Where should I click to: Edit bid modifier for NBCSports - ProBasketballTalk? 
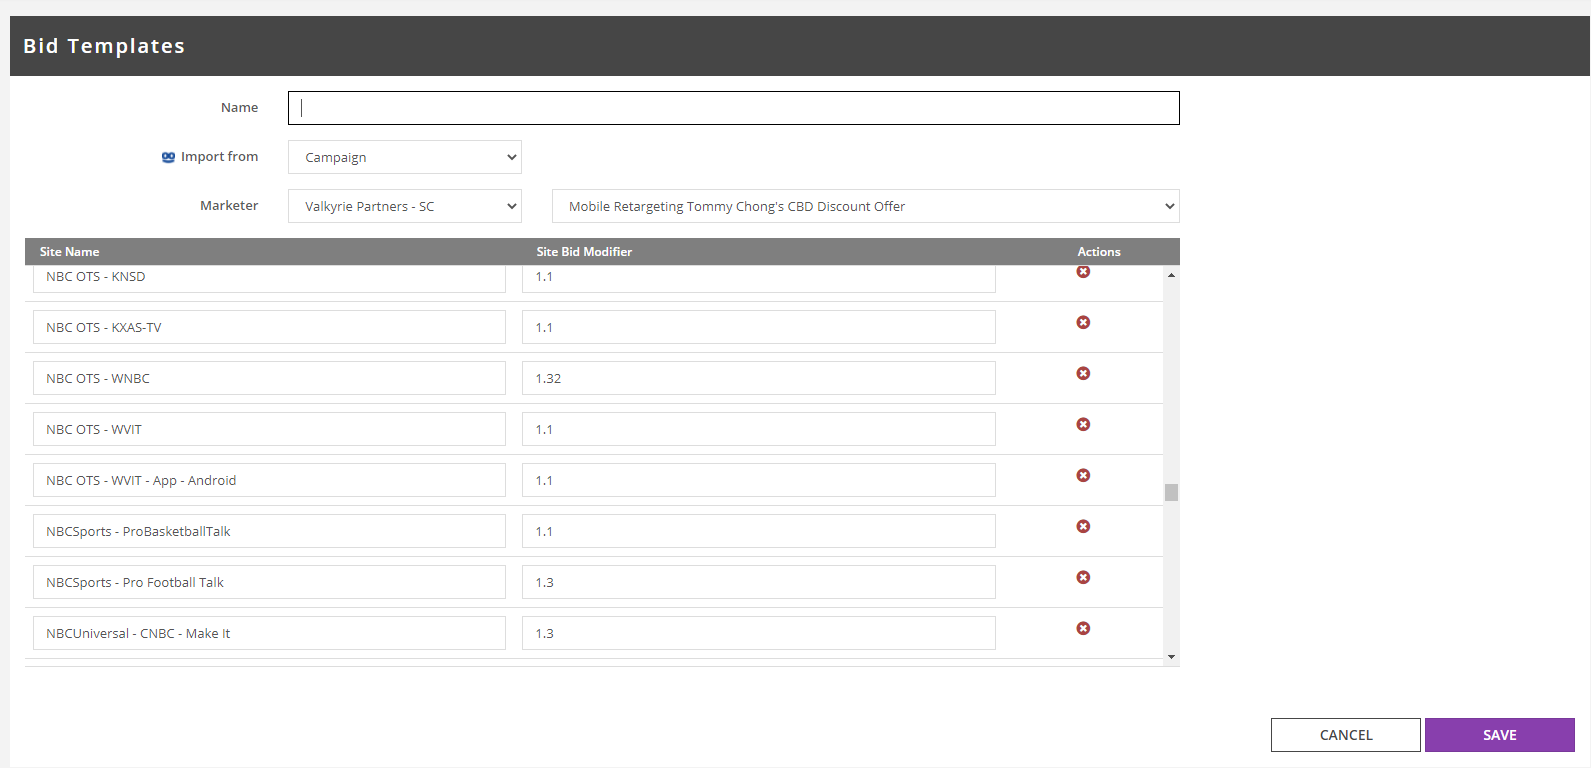759,531
